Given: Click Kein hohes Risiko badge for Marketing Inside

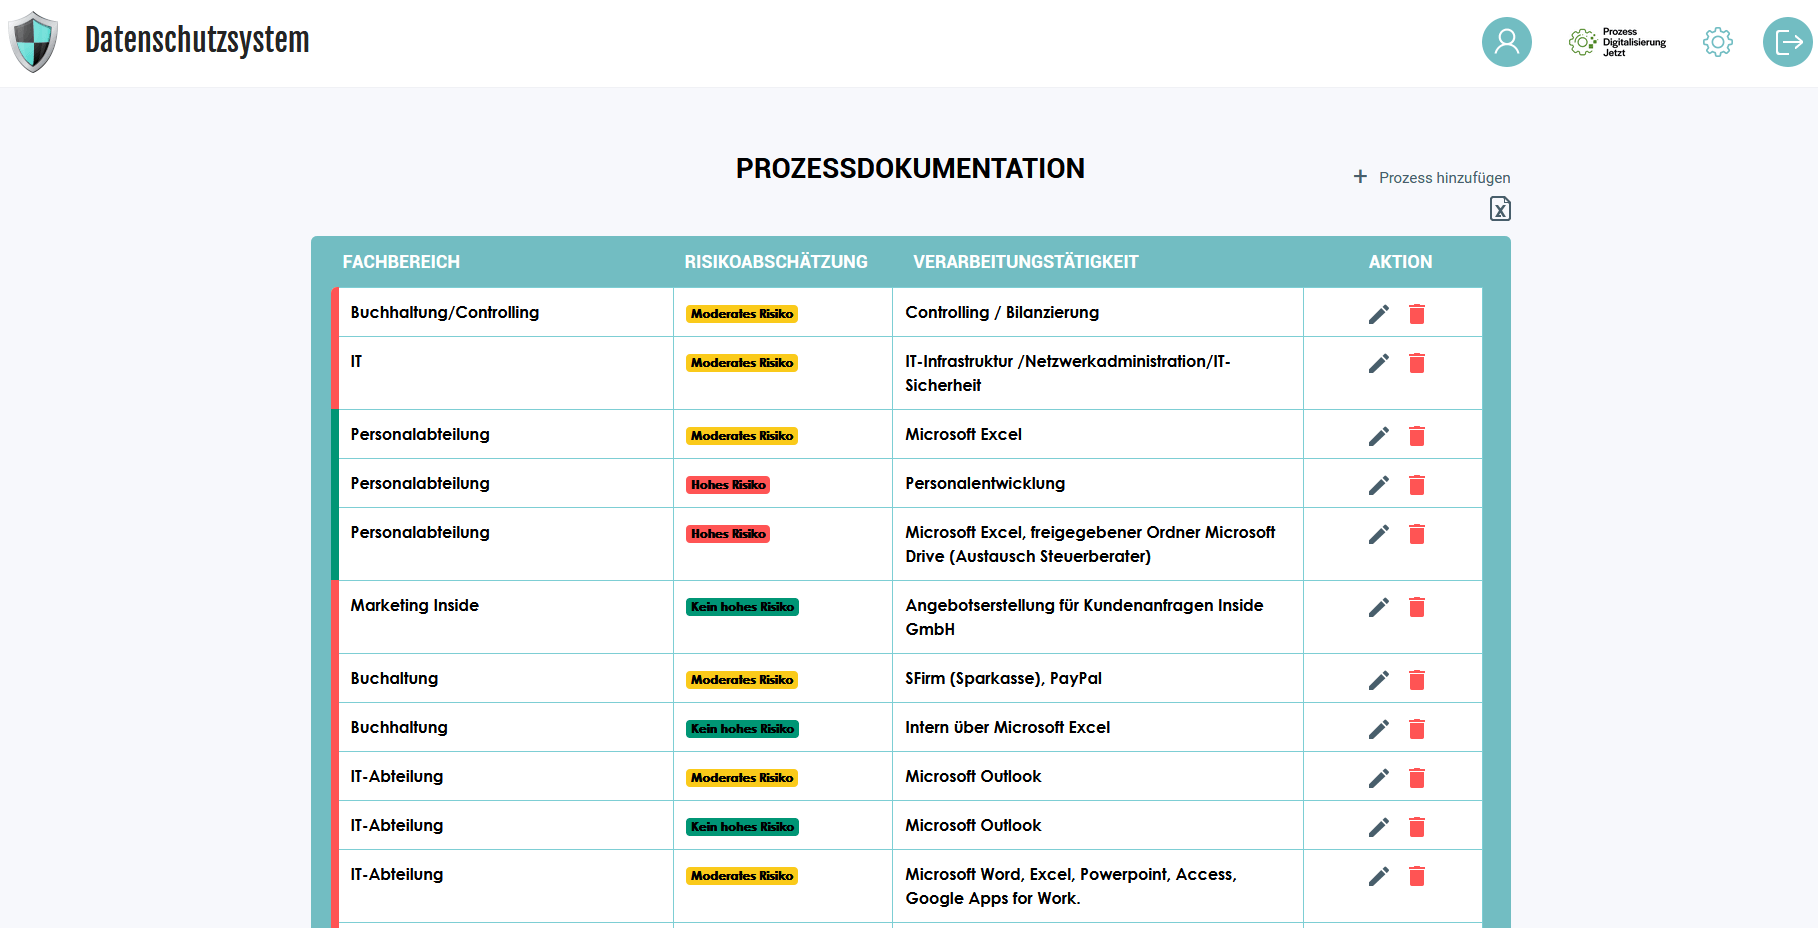Looking at the screenshot, I should point(742,607).
